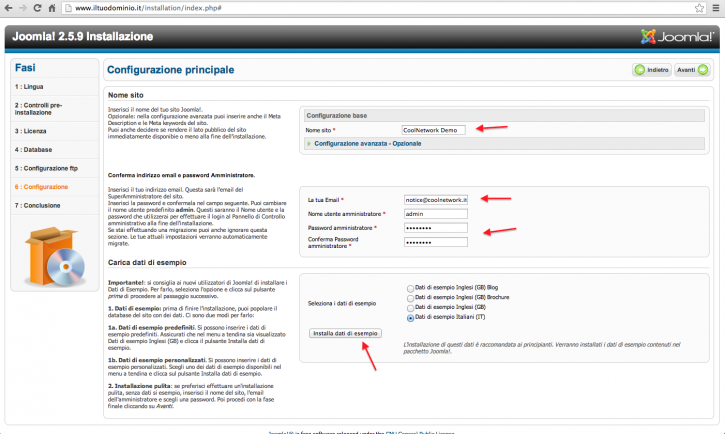This screenshot has width=725, height=434.
Task: Click the Conferma Password amministratore field
Action: (x=436, y=242)
